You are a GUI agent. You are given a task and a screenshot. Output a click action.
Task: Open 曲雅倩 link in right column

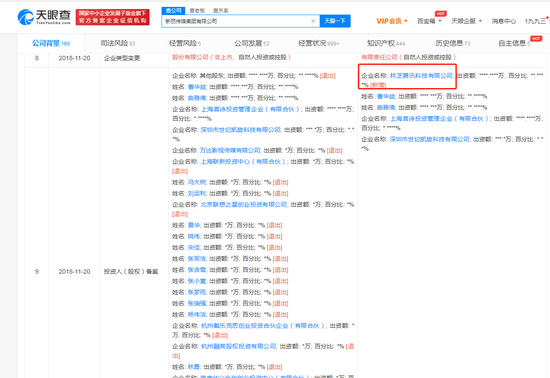point(386,108)
